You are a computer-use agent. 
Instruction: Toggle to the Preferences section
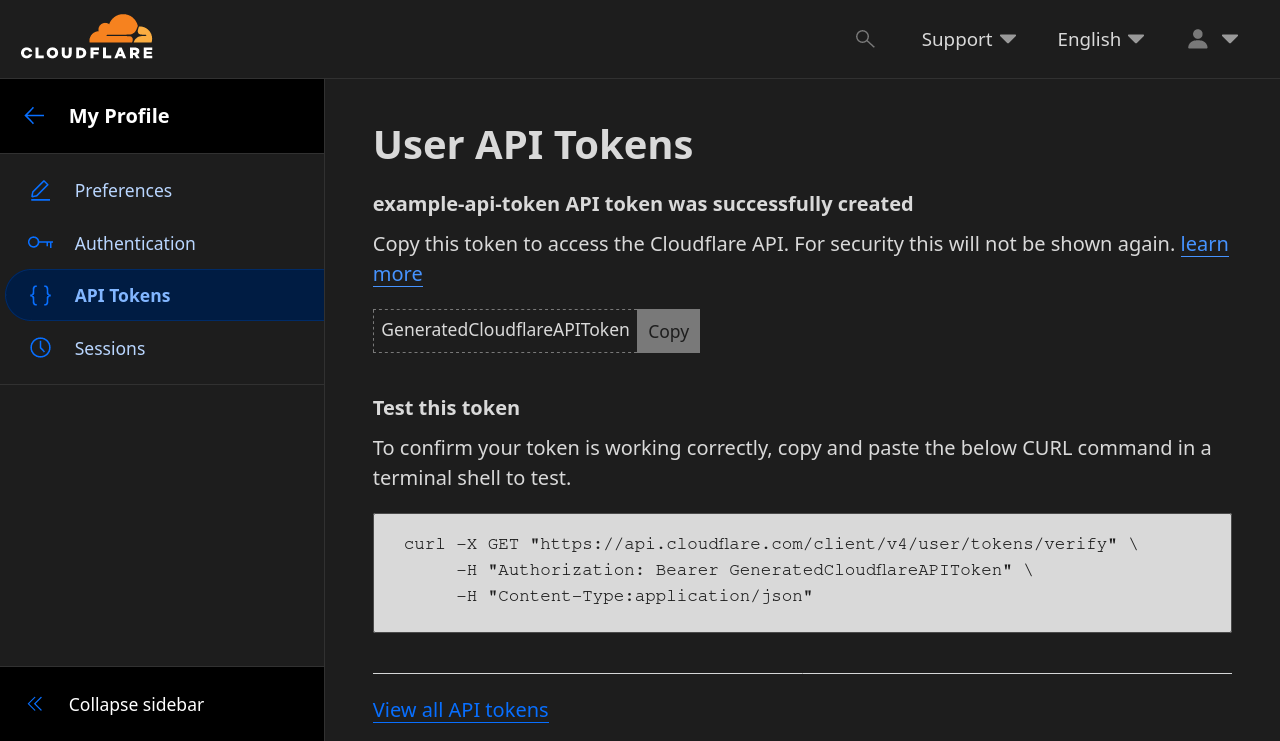123,190
